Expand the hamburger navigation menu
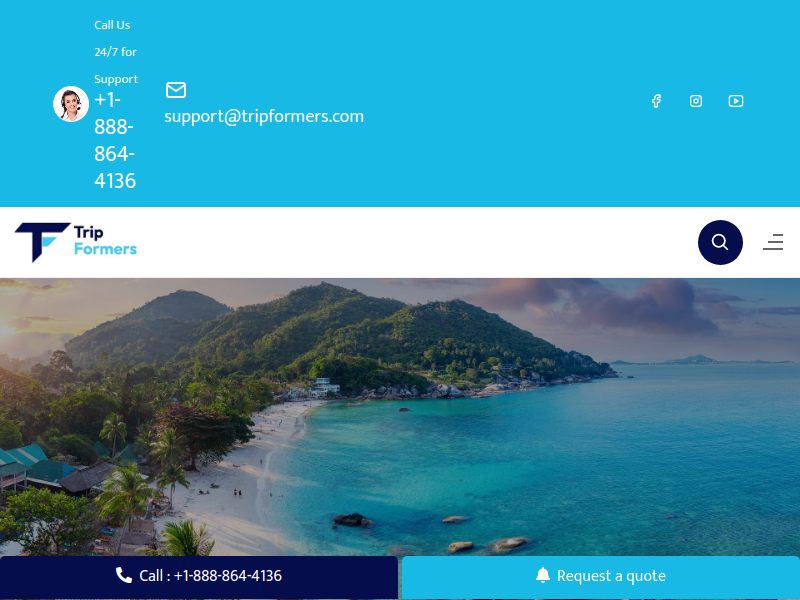 pyautogui.click(x=773, y=242)
